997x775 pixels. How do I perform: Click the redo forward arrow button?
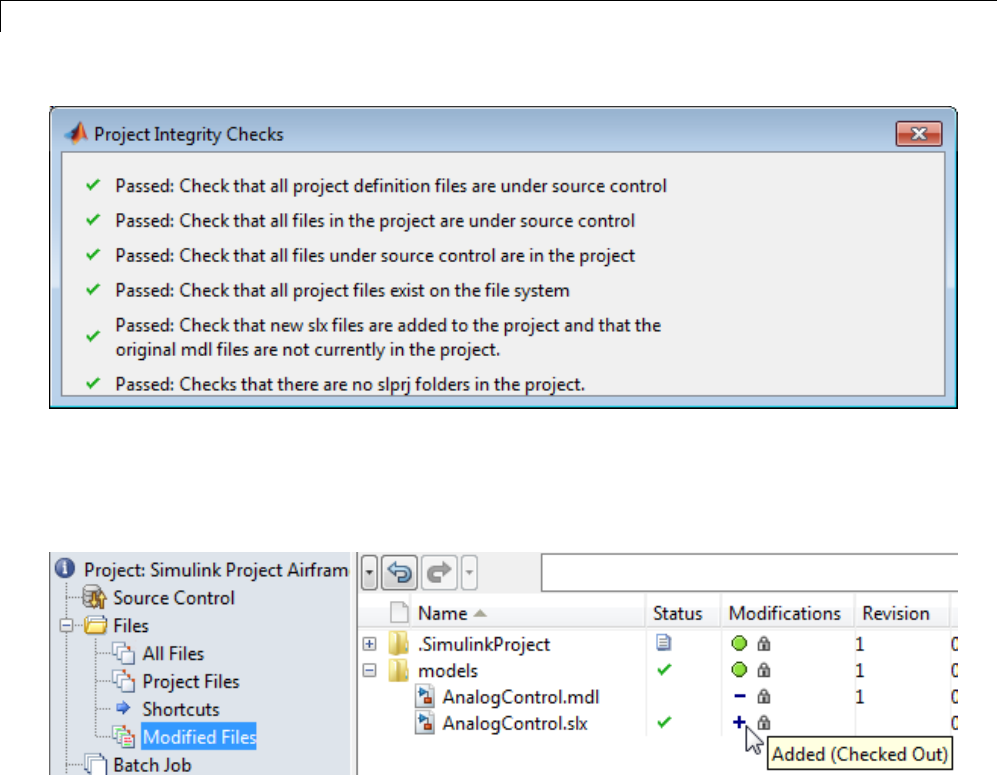[439, 573]
